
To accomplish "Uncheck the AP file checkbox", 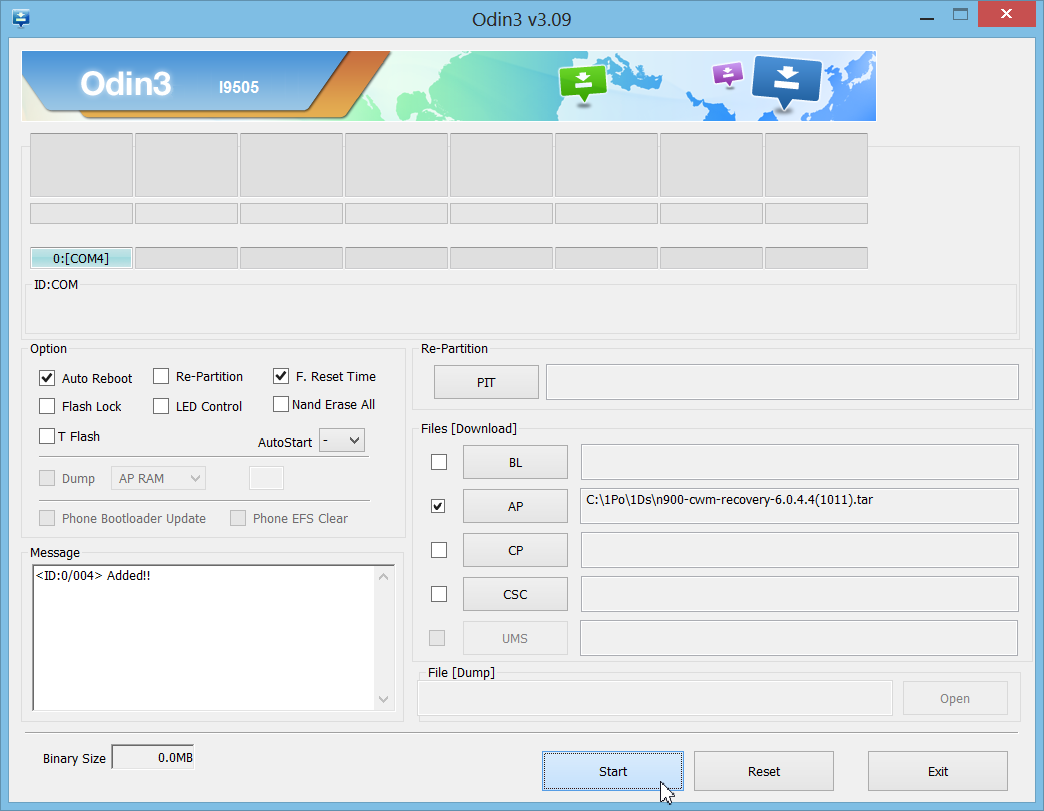I will pyautogui.click(x=438, y=506).
